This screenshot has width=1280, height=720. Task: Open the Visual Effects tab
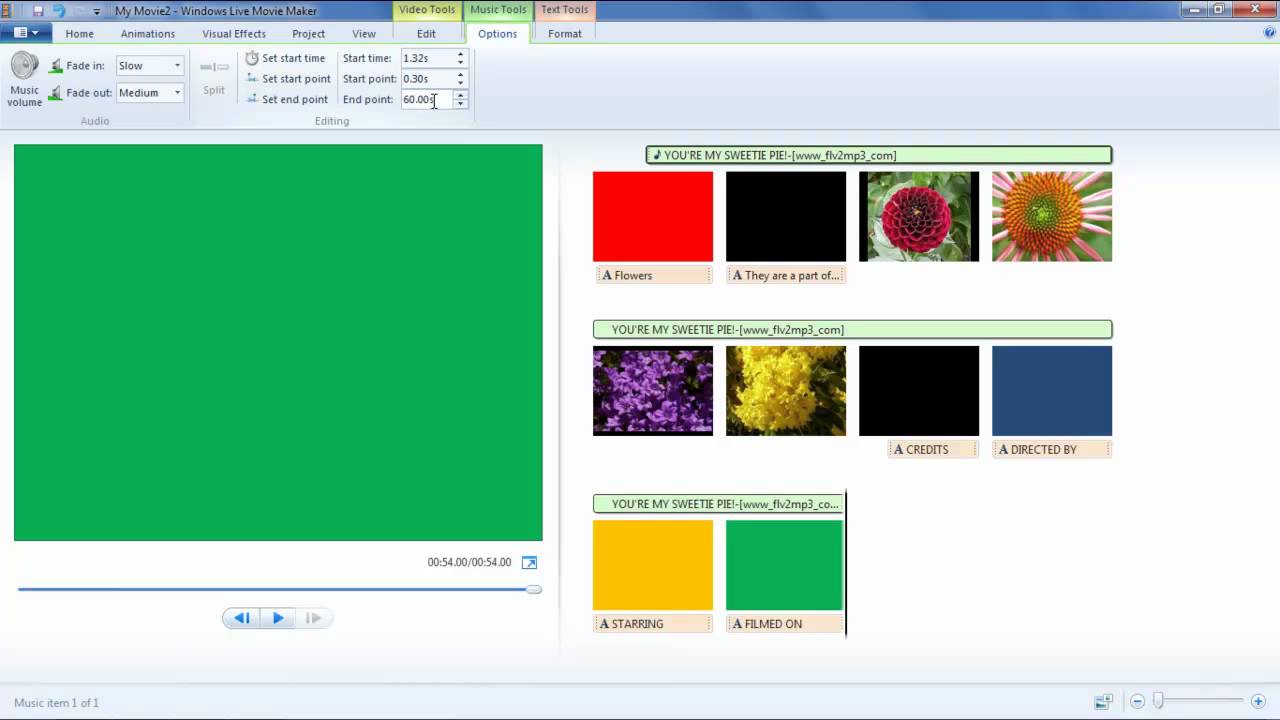[234, 34]
